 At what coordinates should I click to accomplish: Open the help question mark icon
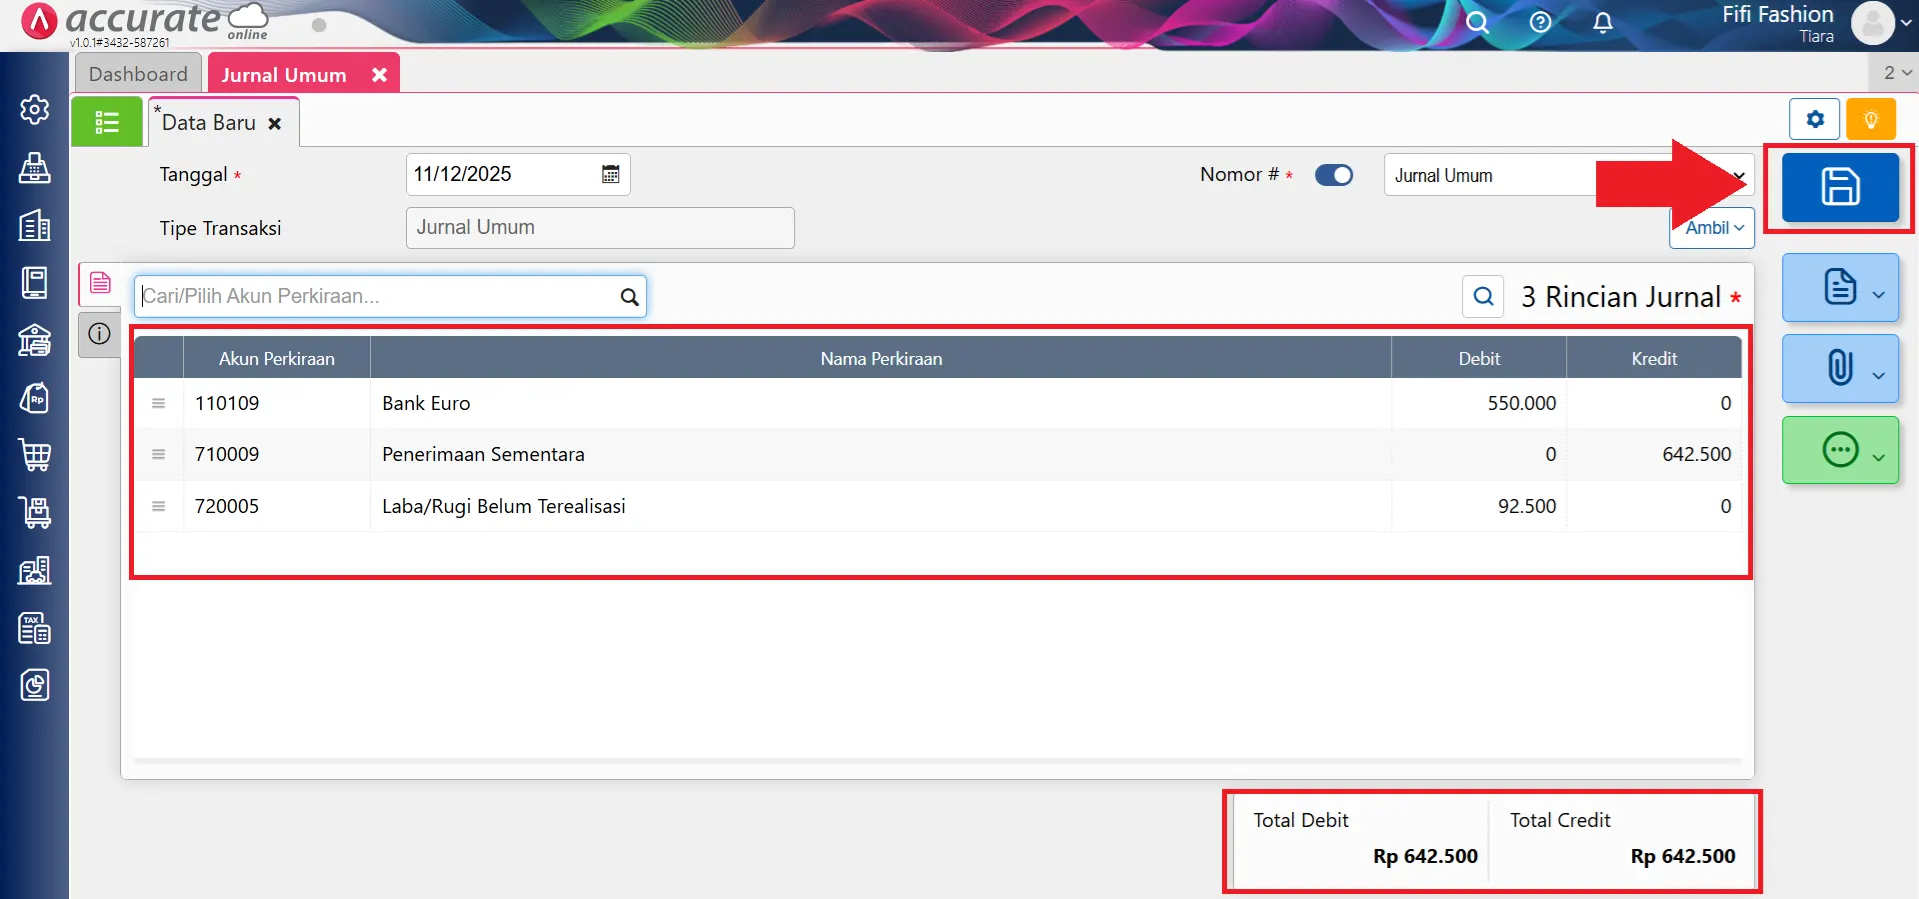tap(1540, 23)
